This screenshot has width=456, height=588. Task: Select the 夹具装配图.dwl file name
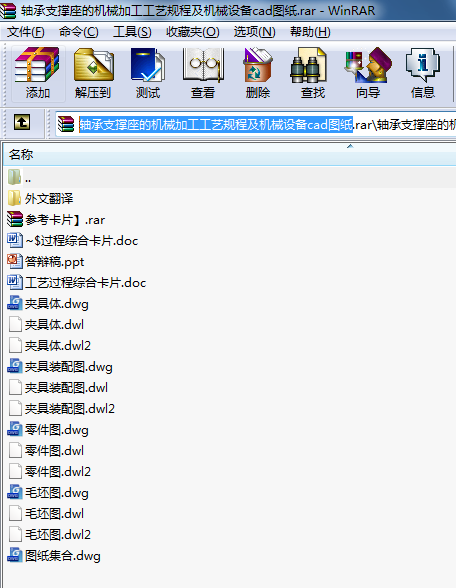[x=66, y=387]
